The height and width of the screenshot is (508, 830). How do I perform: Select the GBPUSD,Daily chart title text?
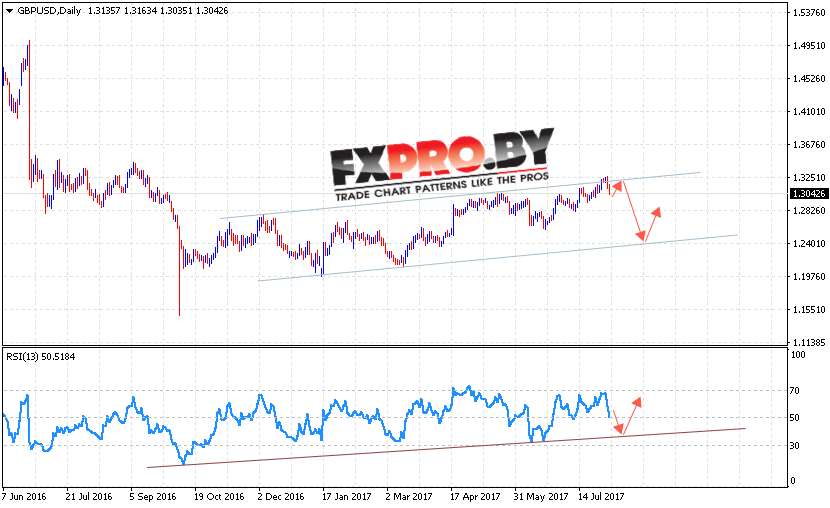coord(49,11)
